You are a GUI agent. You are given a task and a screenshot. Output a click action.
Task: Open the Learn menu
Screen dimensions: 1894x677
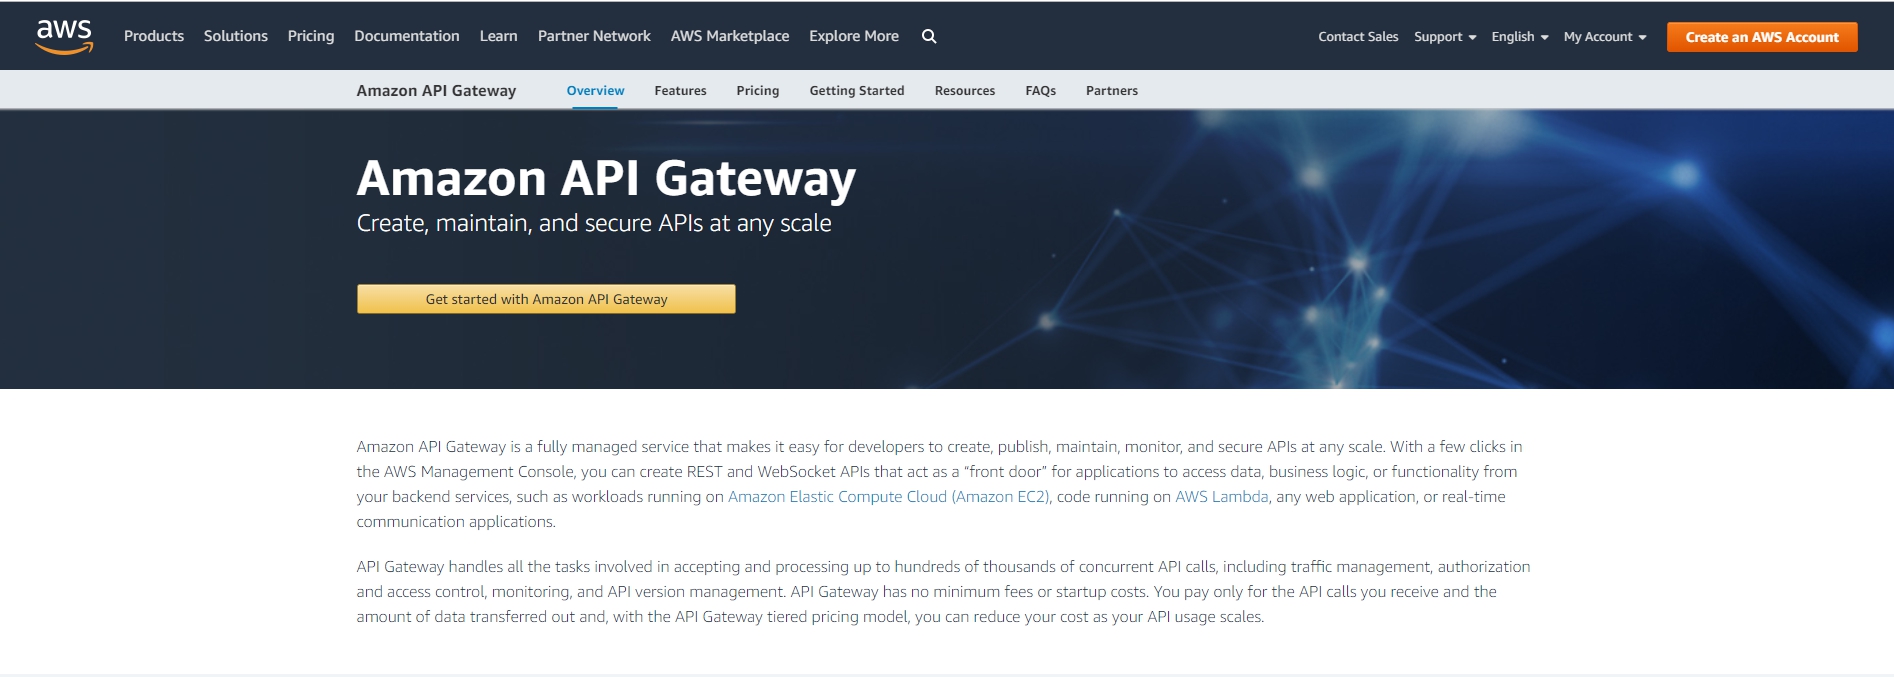[x=498, y=36]
